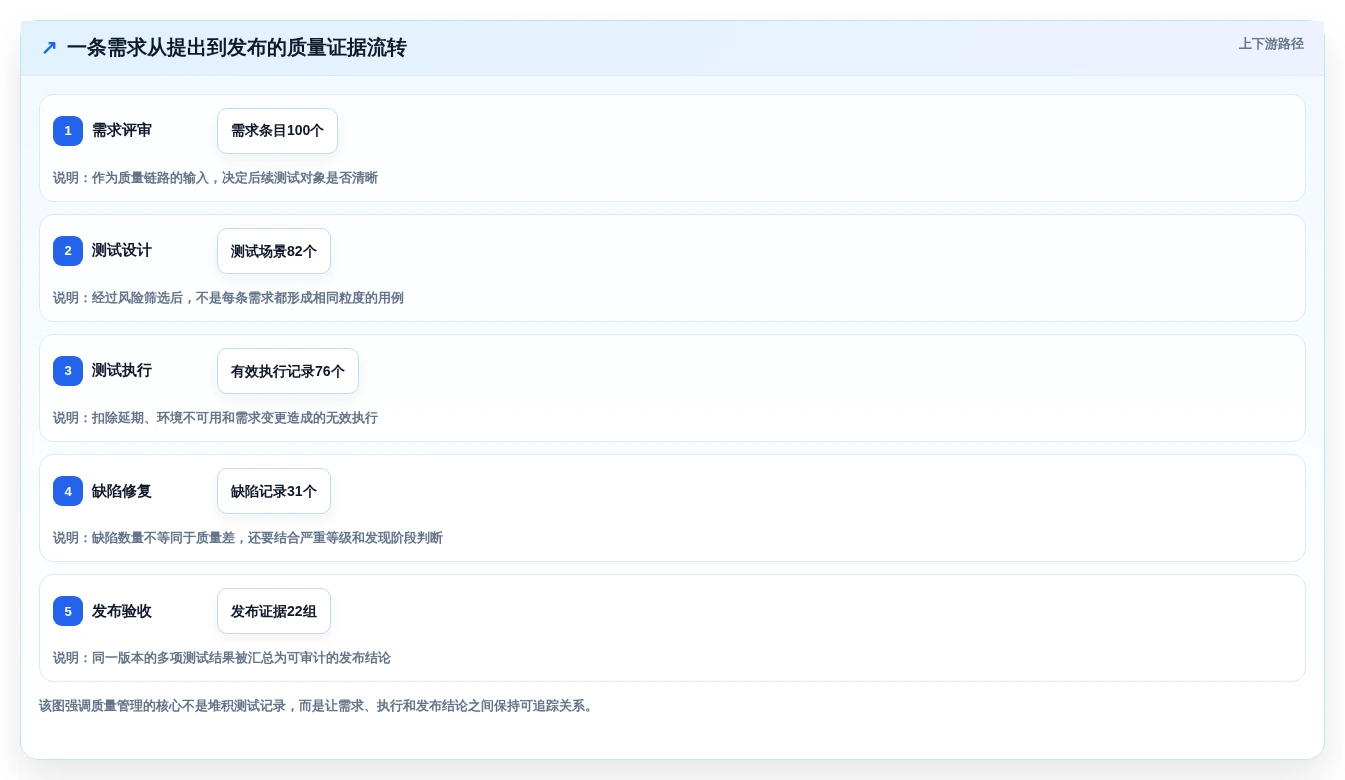
Task: Click the step 1 number badge
Action: (68, 131)
